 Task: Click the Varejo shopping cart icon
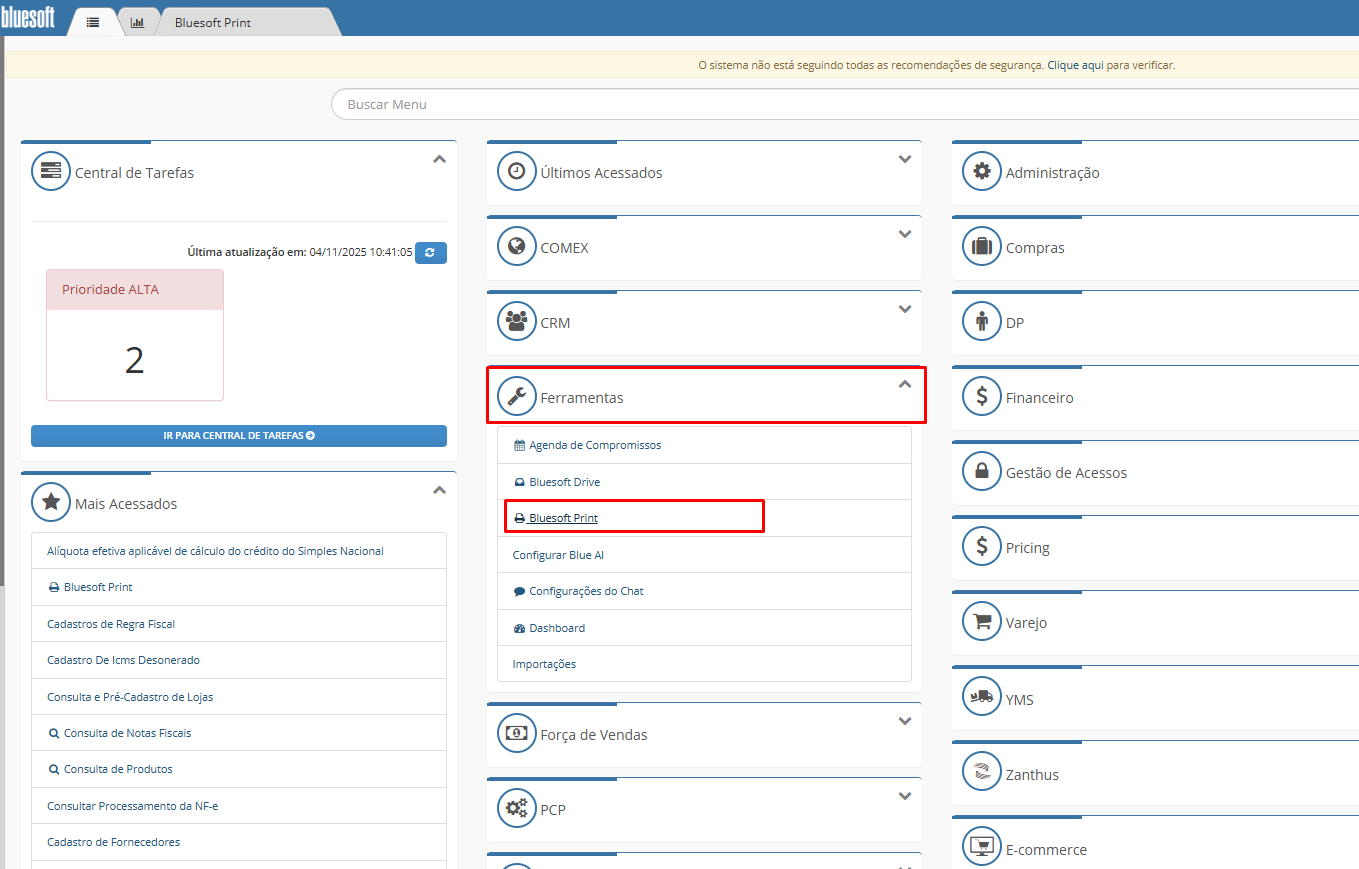tap(981, 622)
